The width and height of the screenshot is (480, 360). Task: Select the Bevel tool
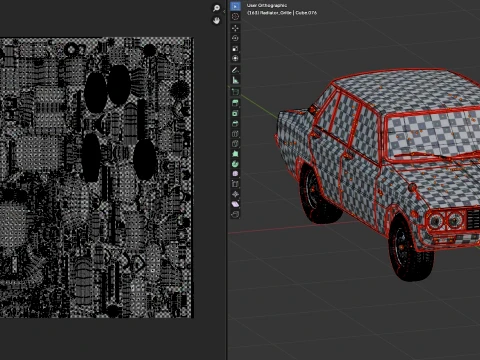[x=235, y=123]
